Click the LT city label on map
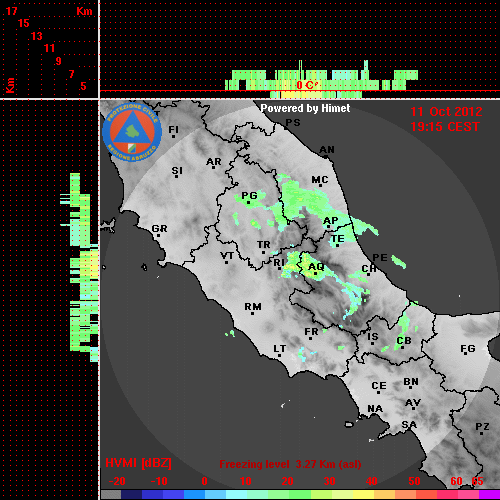This screenshot has width=500, height=500. [280, 349]
